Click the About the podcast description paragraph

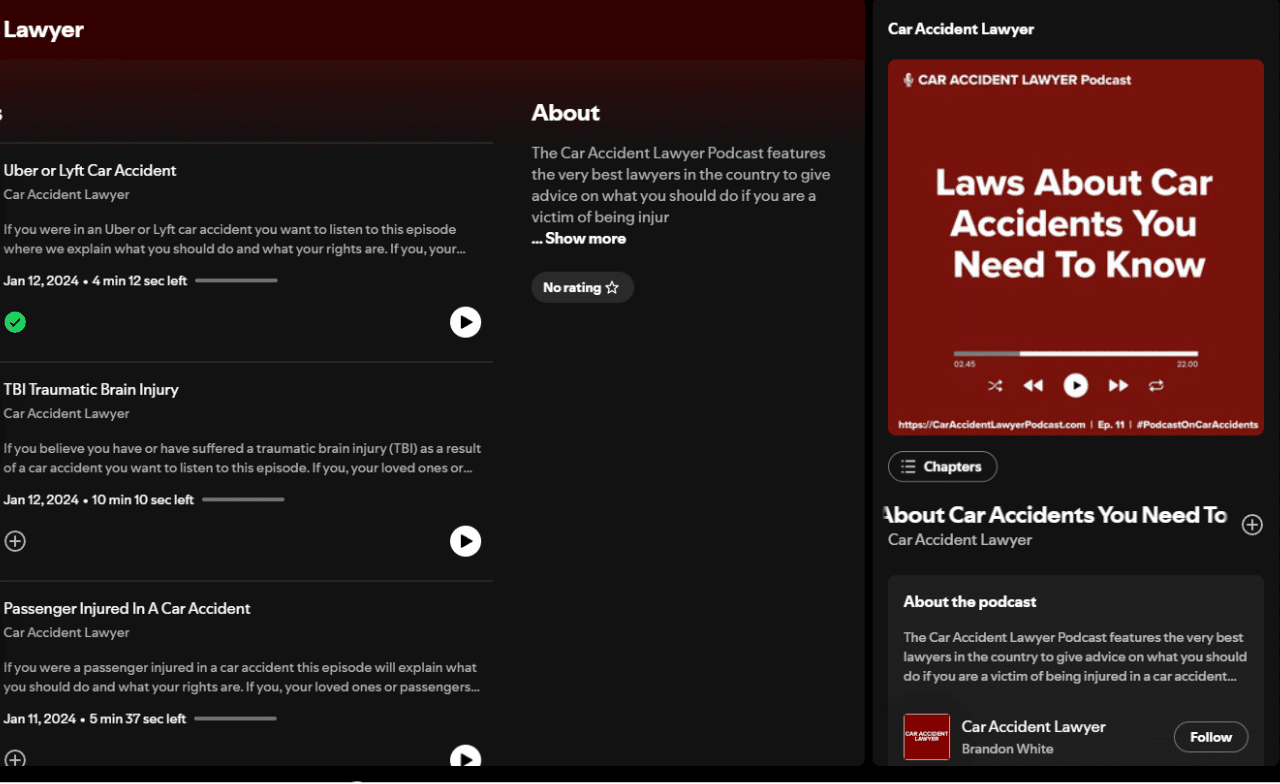1075,657
